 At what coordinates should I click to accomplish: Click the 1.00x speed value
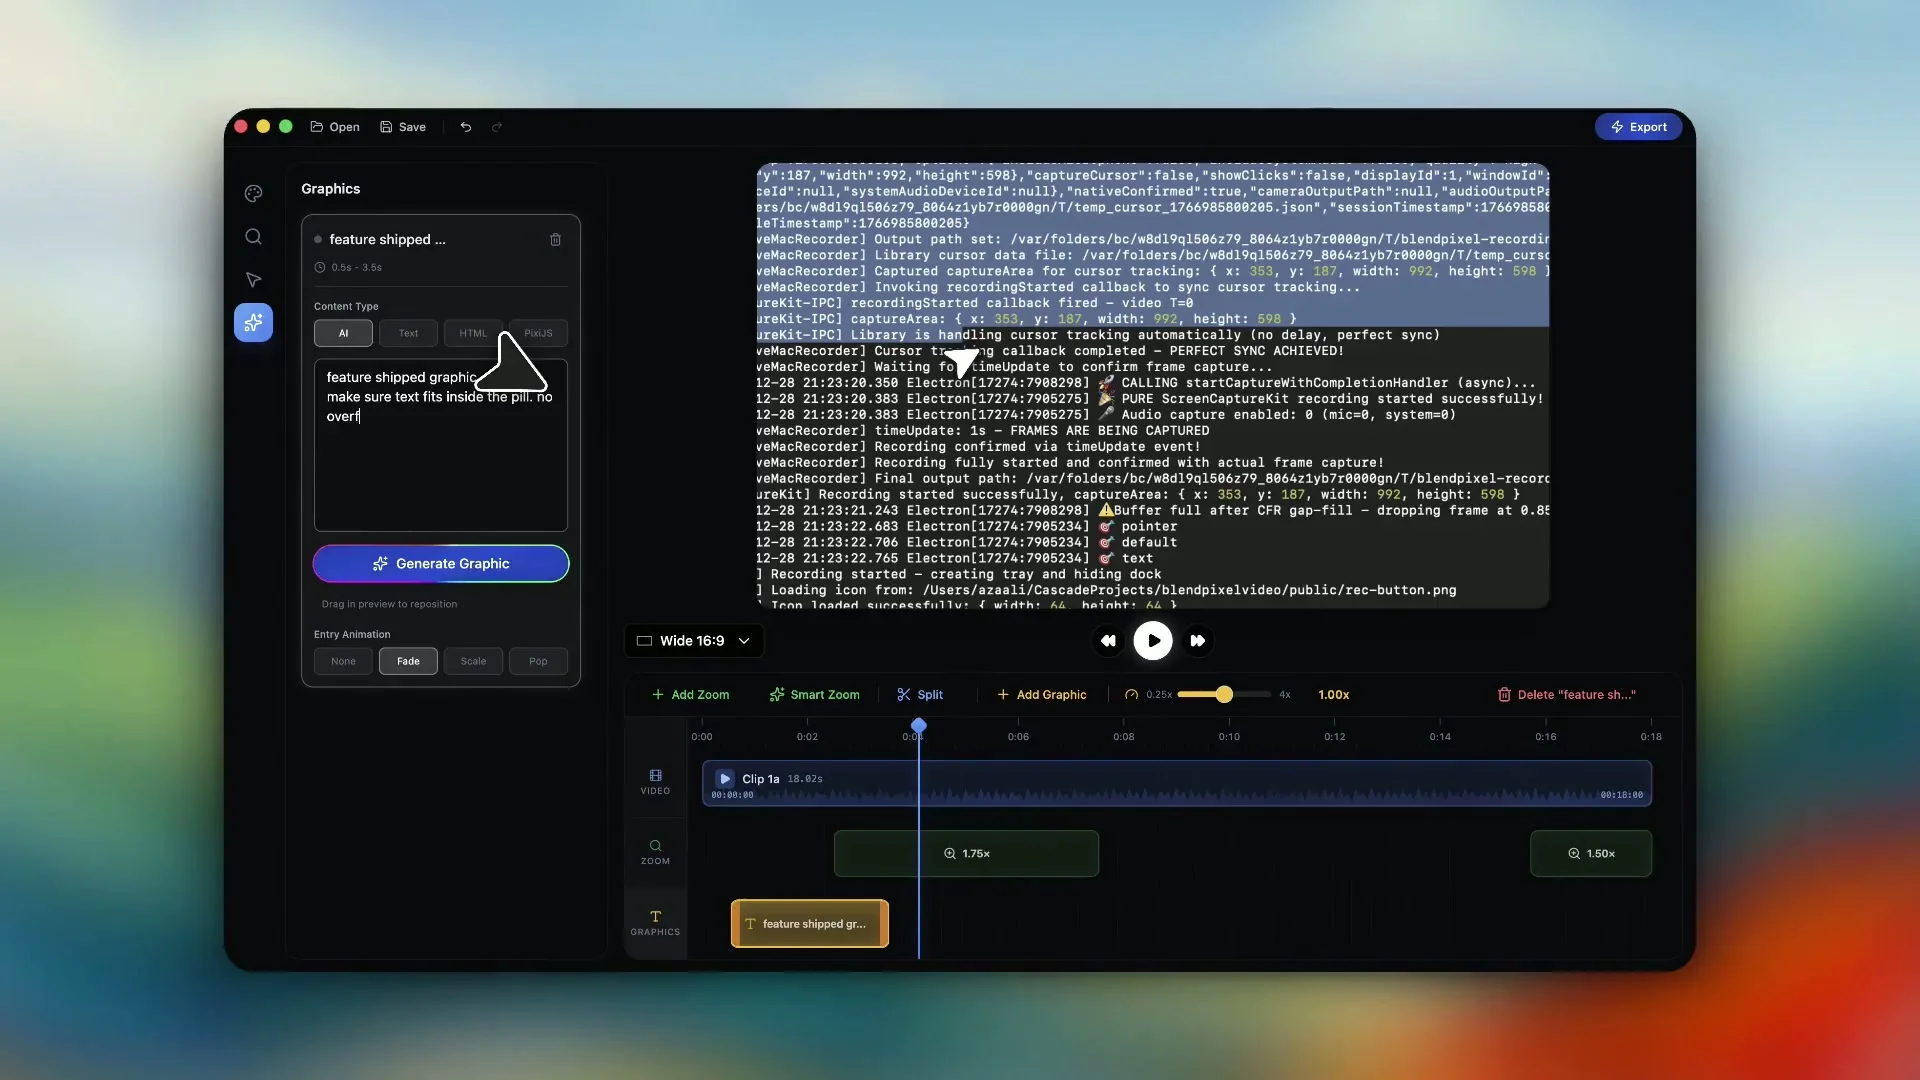click(1333, 695)
